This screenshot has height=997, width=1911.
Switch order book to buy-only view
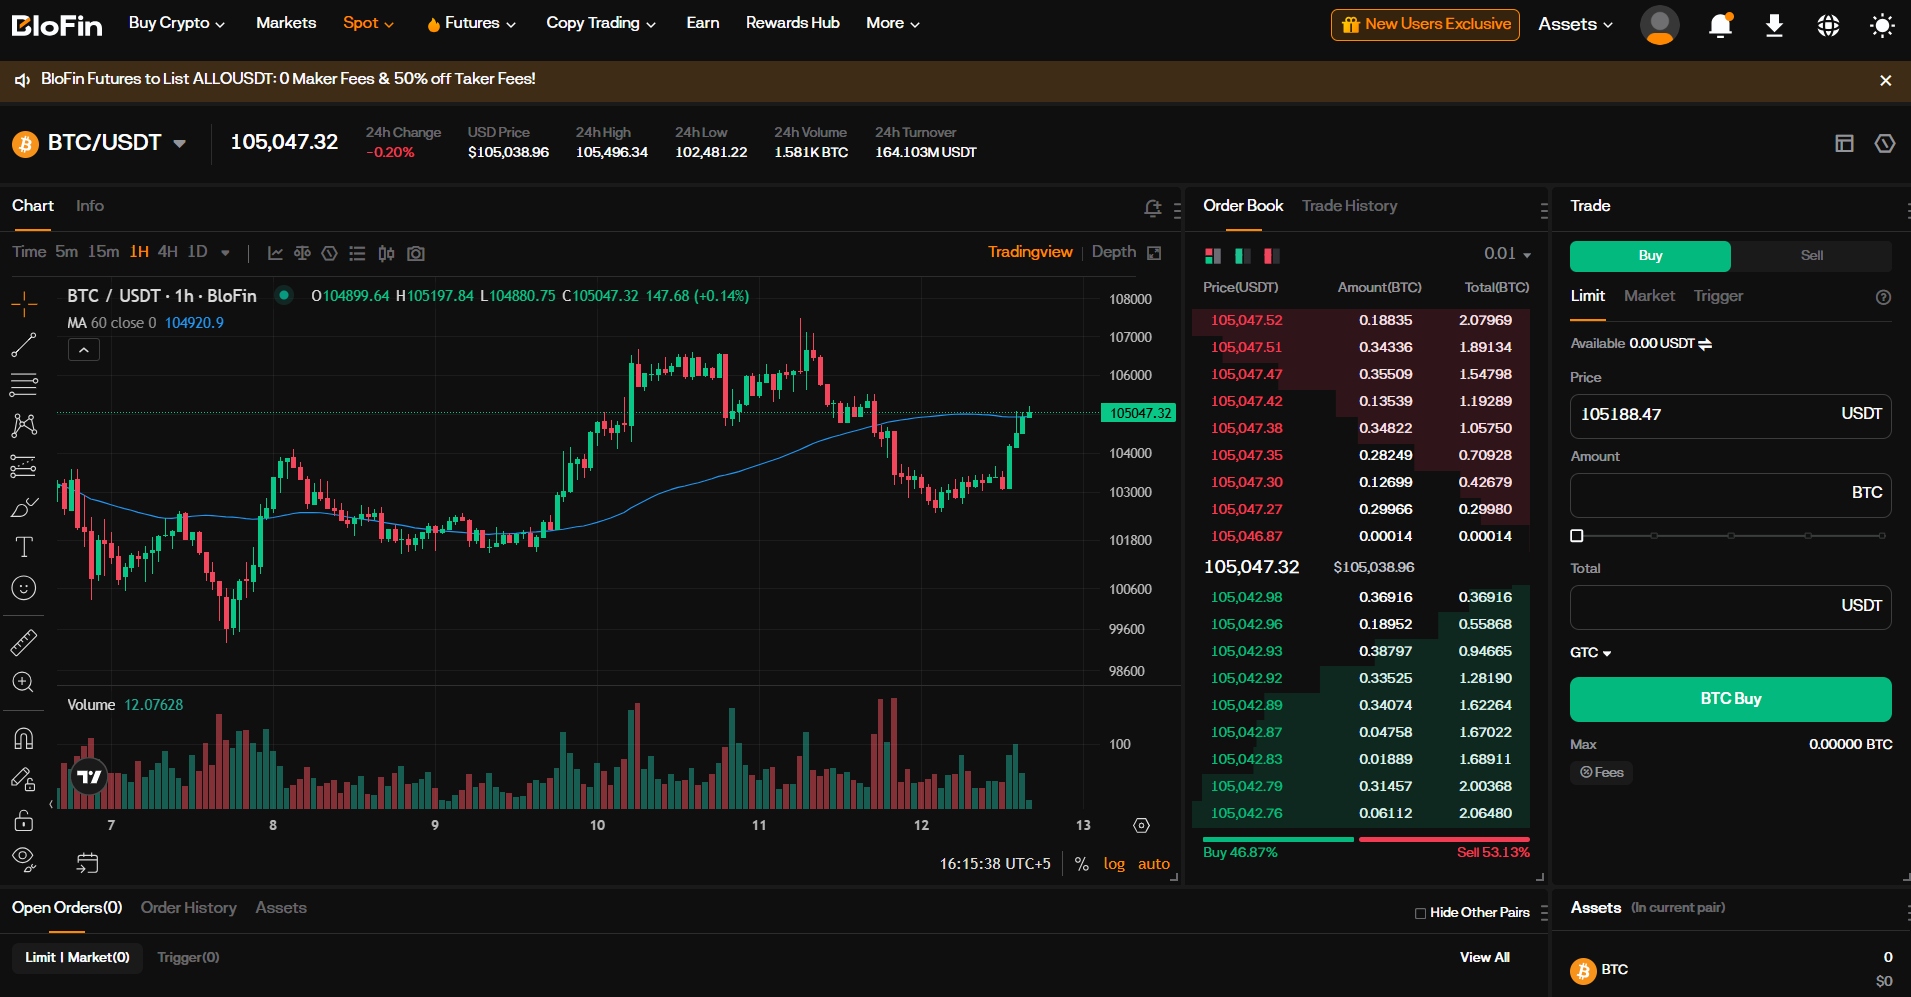tap(1243, 257)
